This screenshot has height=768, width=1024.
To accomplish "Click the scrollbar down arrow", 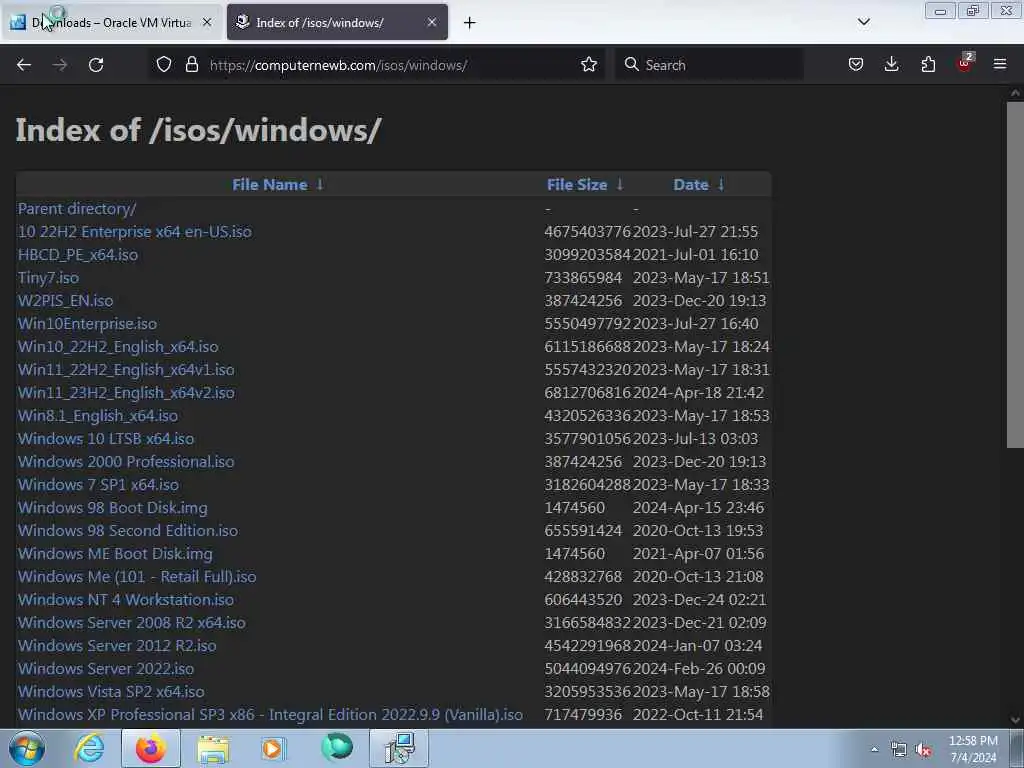I will tap(1015, 720).
